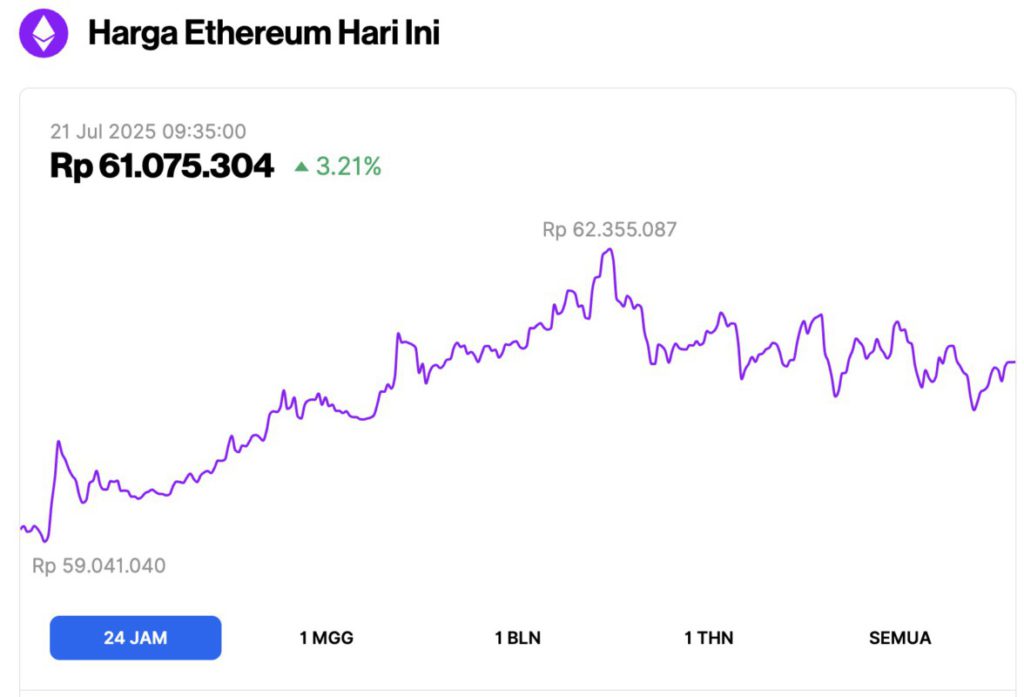
Task: Click the Rp 61.075.304 current price
Action: click(x=162, y=164)
